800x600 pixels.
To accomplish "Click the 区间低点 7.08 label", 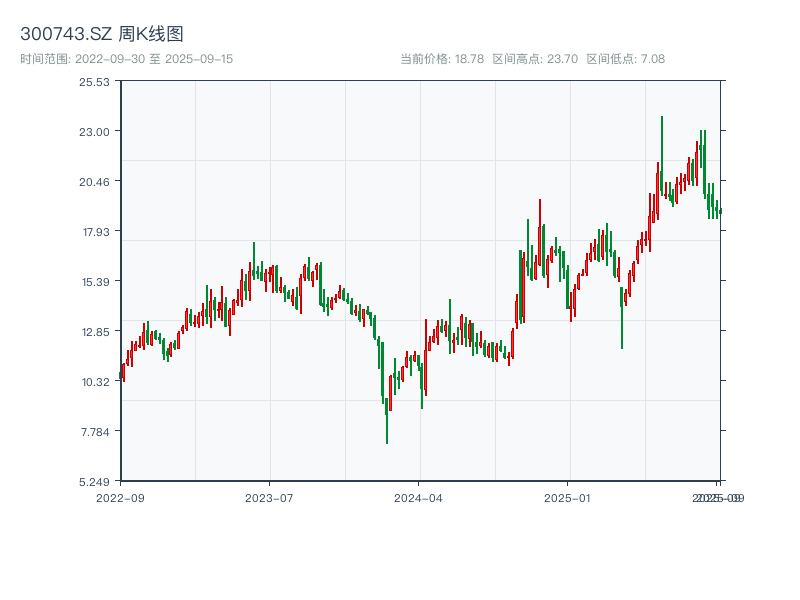I will (625, 59).
